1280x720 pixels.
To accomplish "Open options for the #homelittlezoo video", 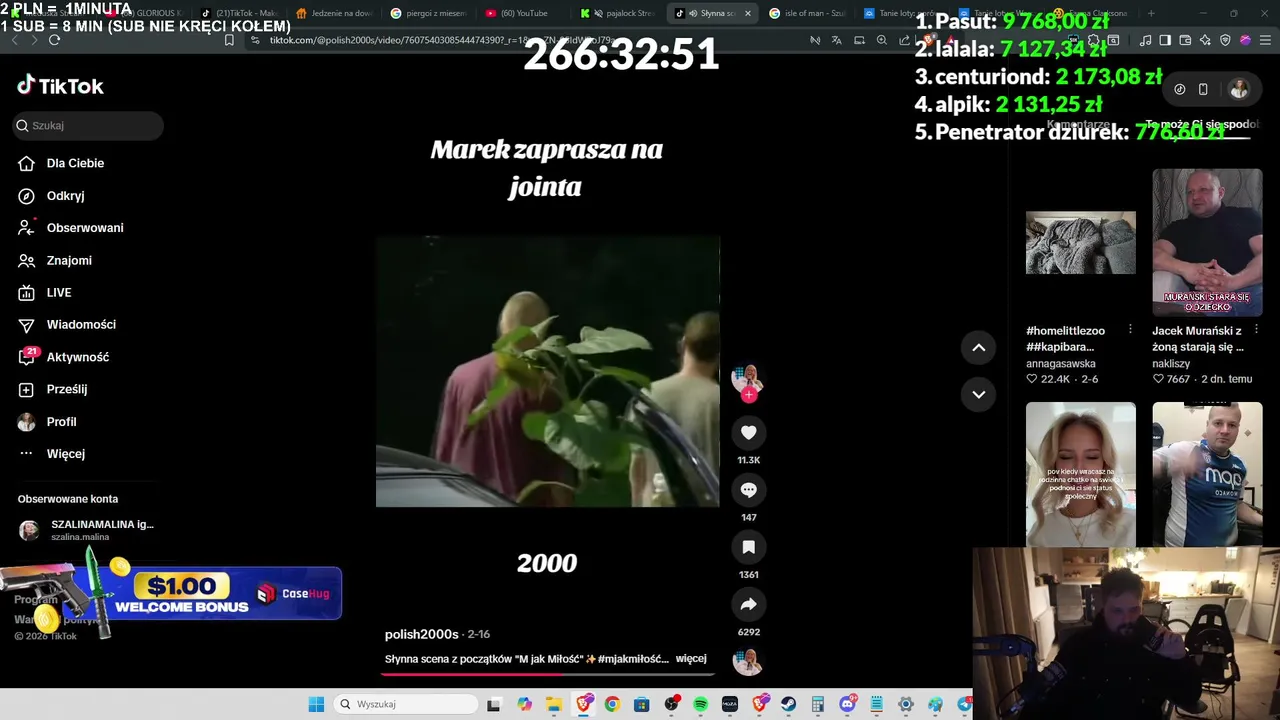I will tap(1130, 330).
